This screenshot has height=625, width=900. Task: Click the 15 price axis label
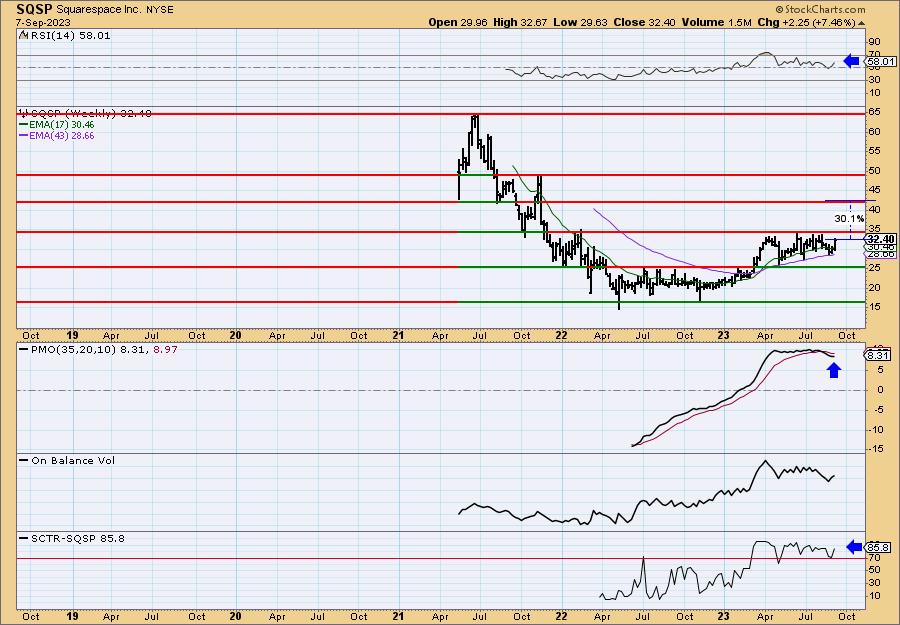click(875, 307)
